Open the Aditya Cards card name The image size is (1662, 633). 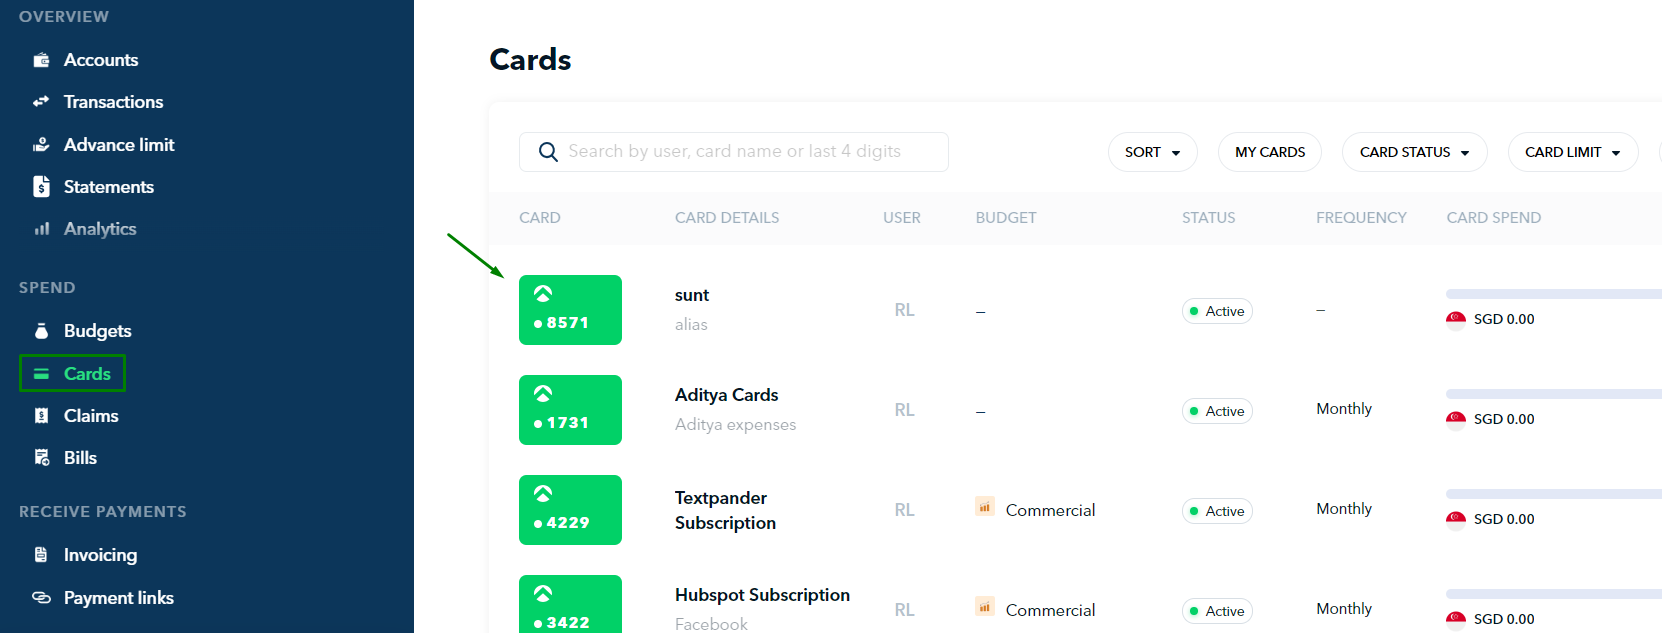tap(726, 395)
